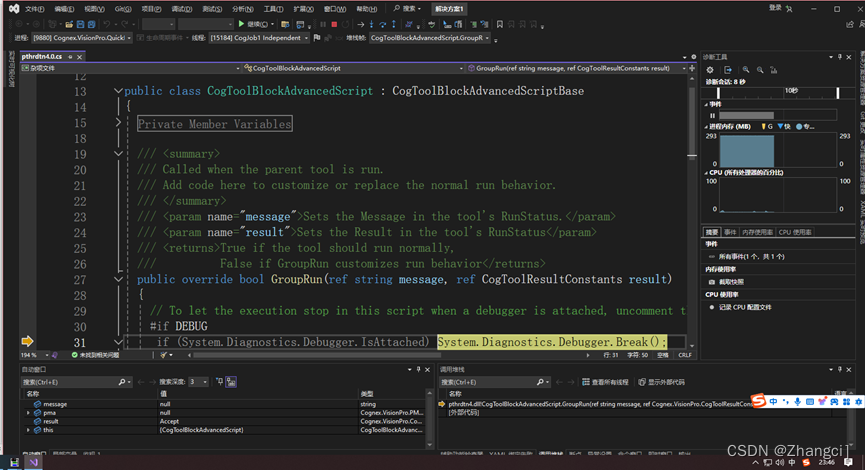The width and height of the screenshot is (865, 470).
Task: Click the Step Out icon
Action: point(394,24)
